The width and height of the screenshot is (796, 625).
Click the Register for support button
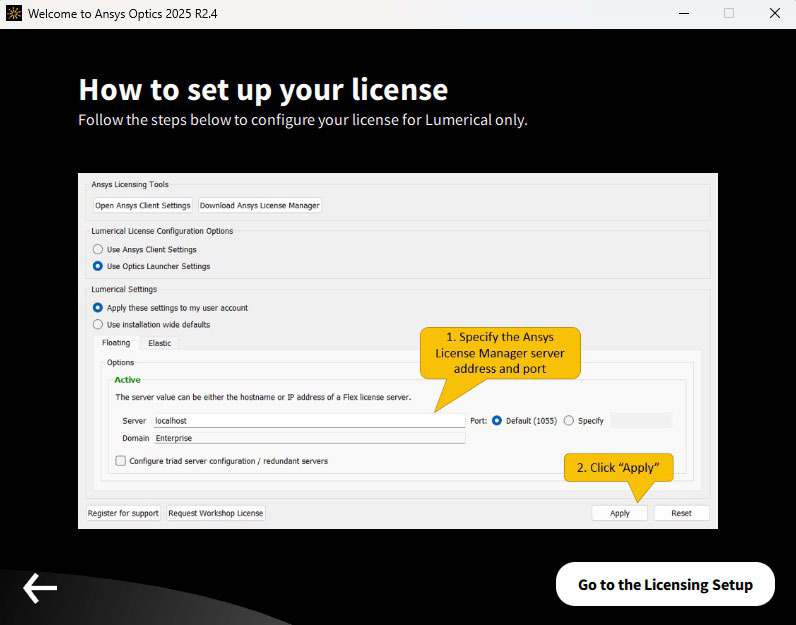coord(123,513)
